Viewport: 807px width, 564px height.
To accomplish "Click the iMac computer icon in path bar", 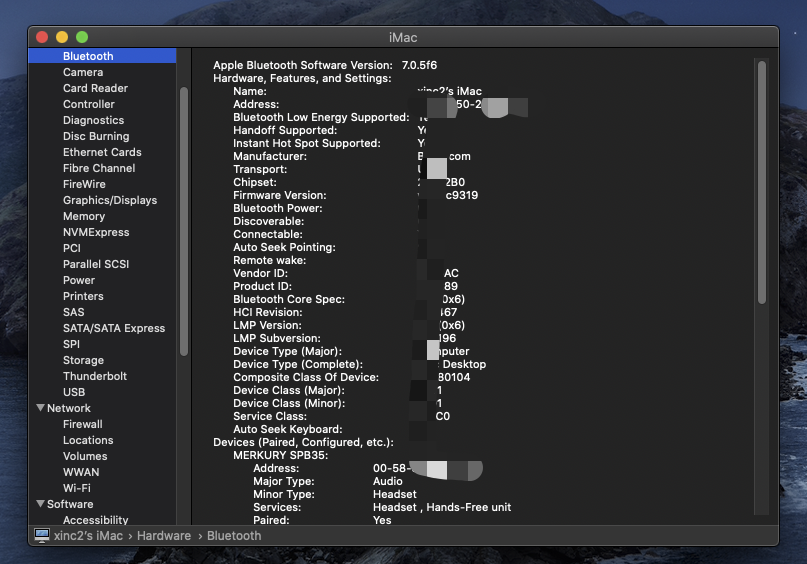I will coord(42,536).
